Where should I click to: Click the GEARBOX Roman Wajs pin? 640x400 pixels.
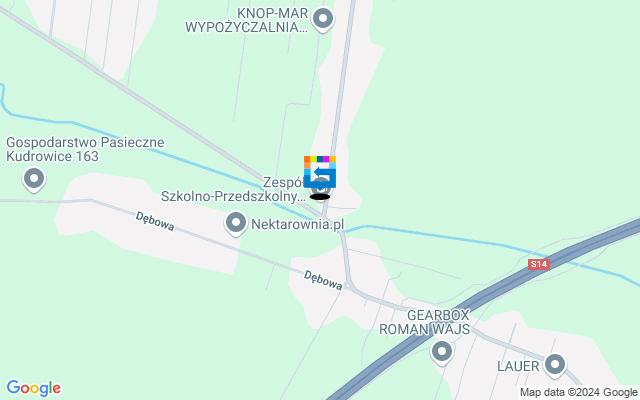tap(442, 352)
